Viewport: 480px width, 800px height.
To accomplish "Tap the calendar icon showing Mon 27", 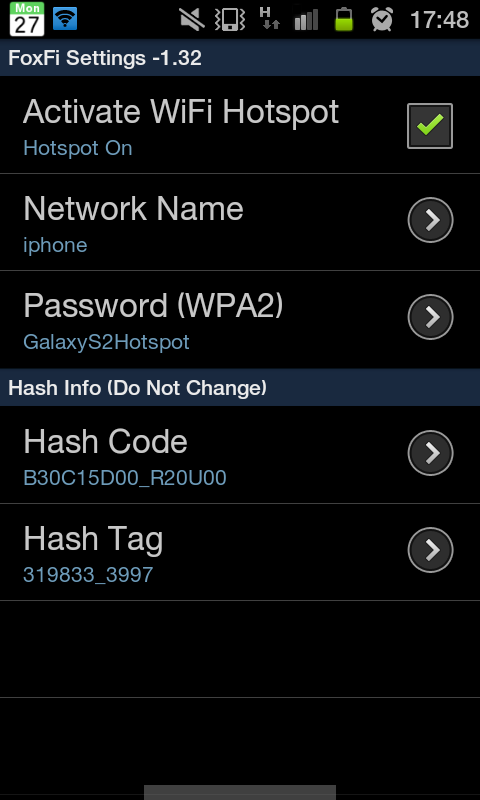I will tap(27, 19).
